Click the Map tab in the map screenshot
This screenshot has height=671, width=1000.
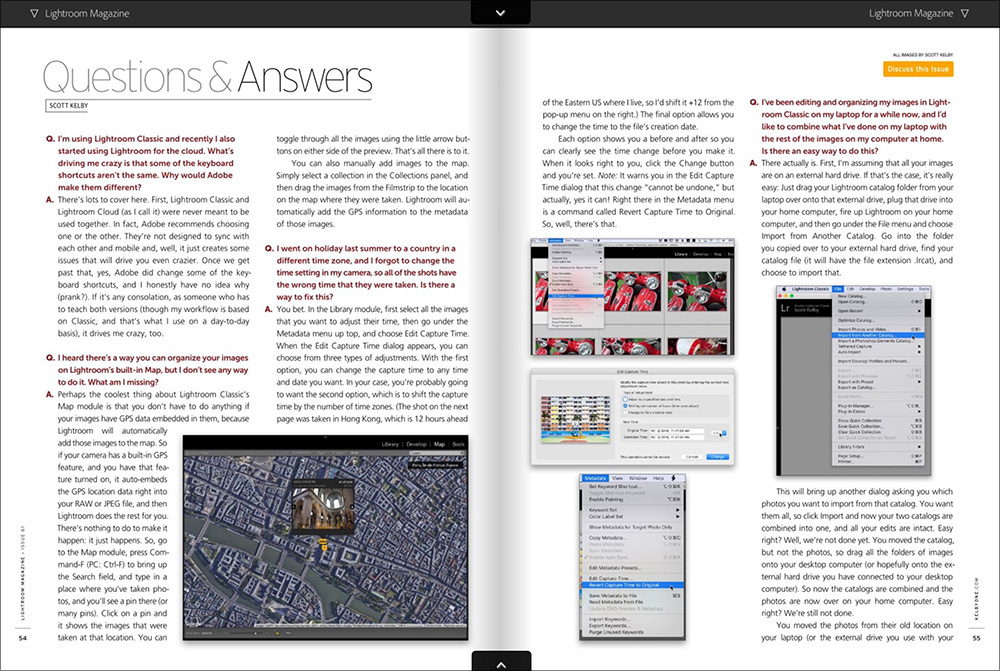[439, 444]
